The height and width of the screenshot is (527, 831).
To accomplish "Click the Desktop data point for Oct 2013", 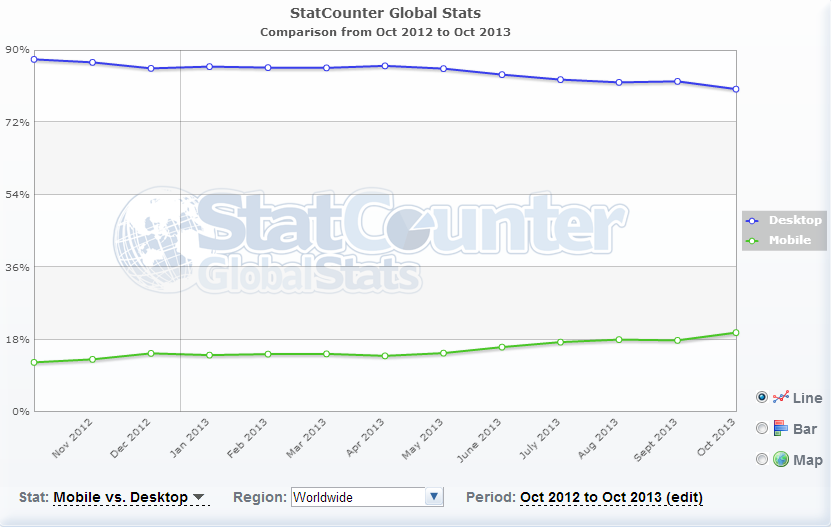I will pyautogui.click(x=736, y=89).
